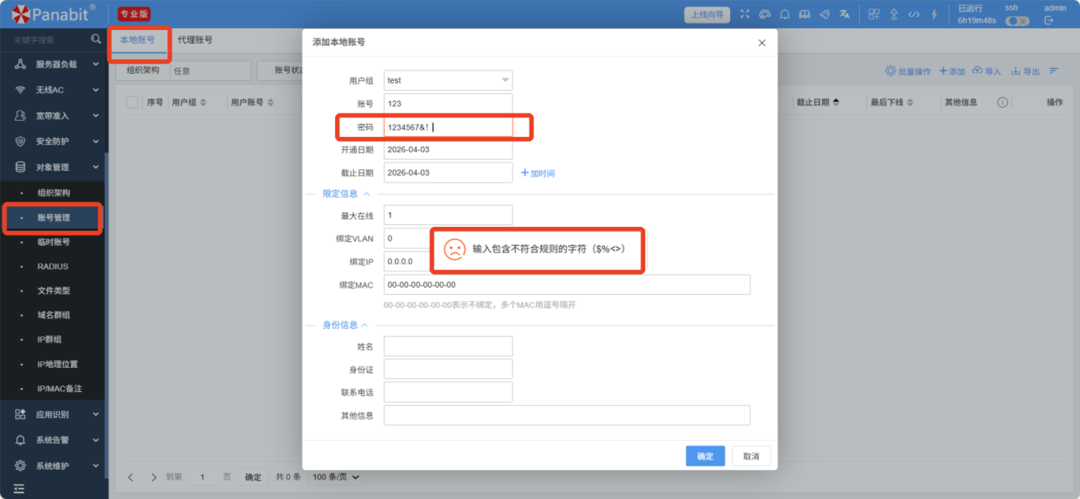Viewport: 1080px width, 499px height.
Task: Open RADIUS in the sidebar
Action: pyautogui.click(x=53, y=266)
